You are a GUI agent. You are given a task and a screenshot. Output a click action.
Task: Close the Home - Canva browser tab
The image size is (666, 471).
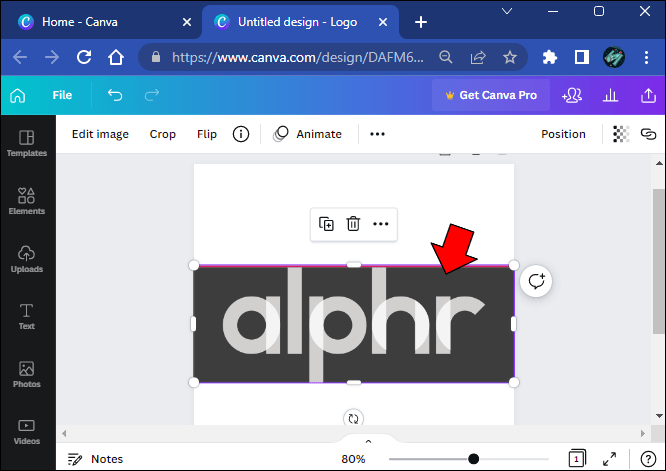click(x=187, y=22)
